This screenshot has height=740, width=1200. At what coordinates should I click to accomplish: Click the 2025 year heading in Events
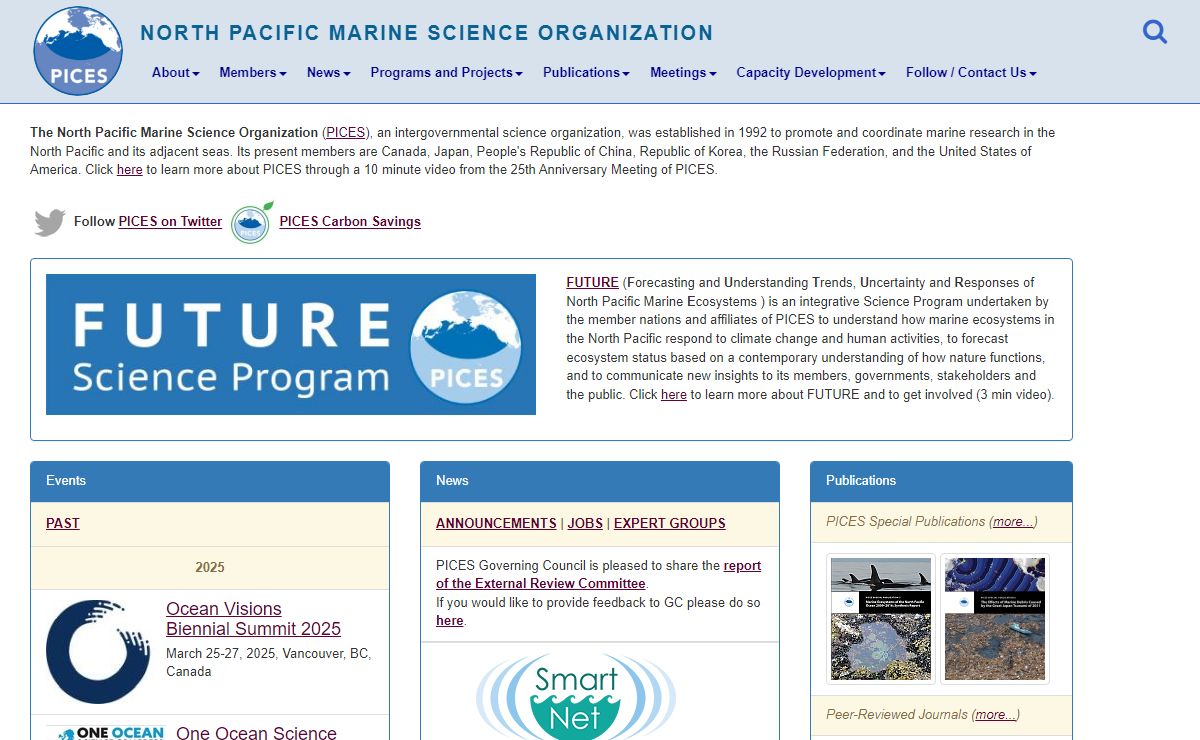[x=210, y=567]
